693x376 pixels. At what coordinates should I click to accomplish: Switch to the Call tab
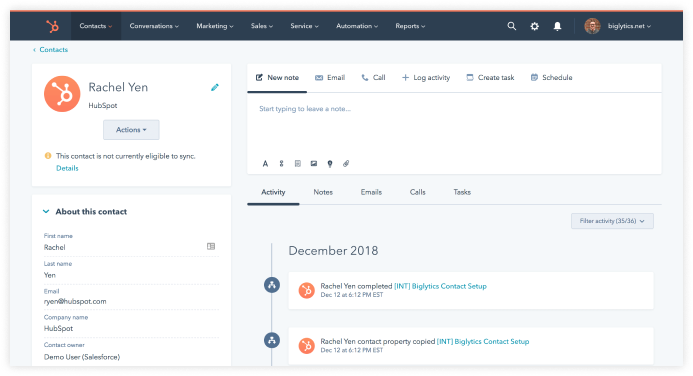coord(373,78)
